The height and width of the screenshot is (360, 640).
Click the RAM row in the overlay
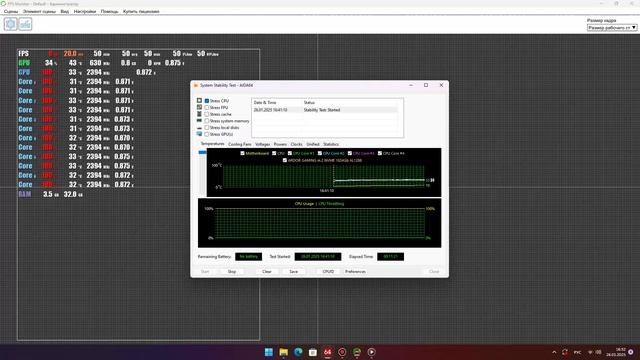click(51, 194)
